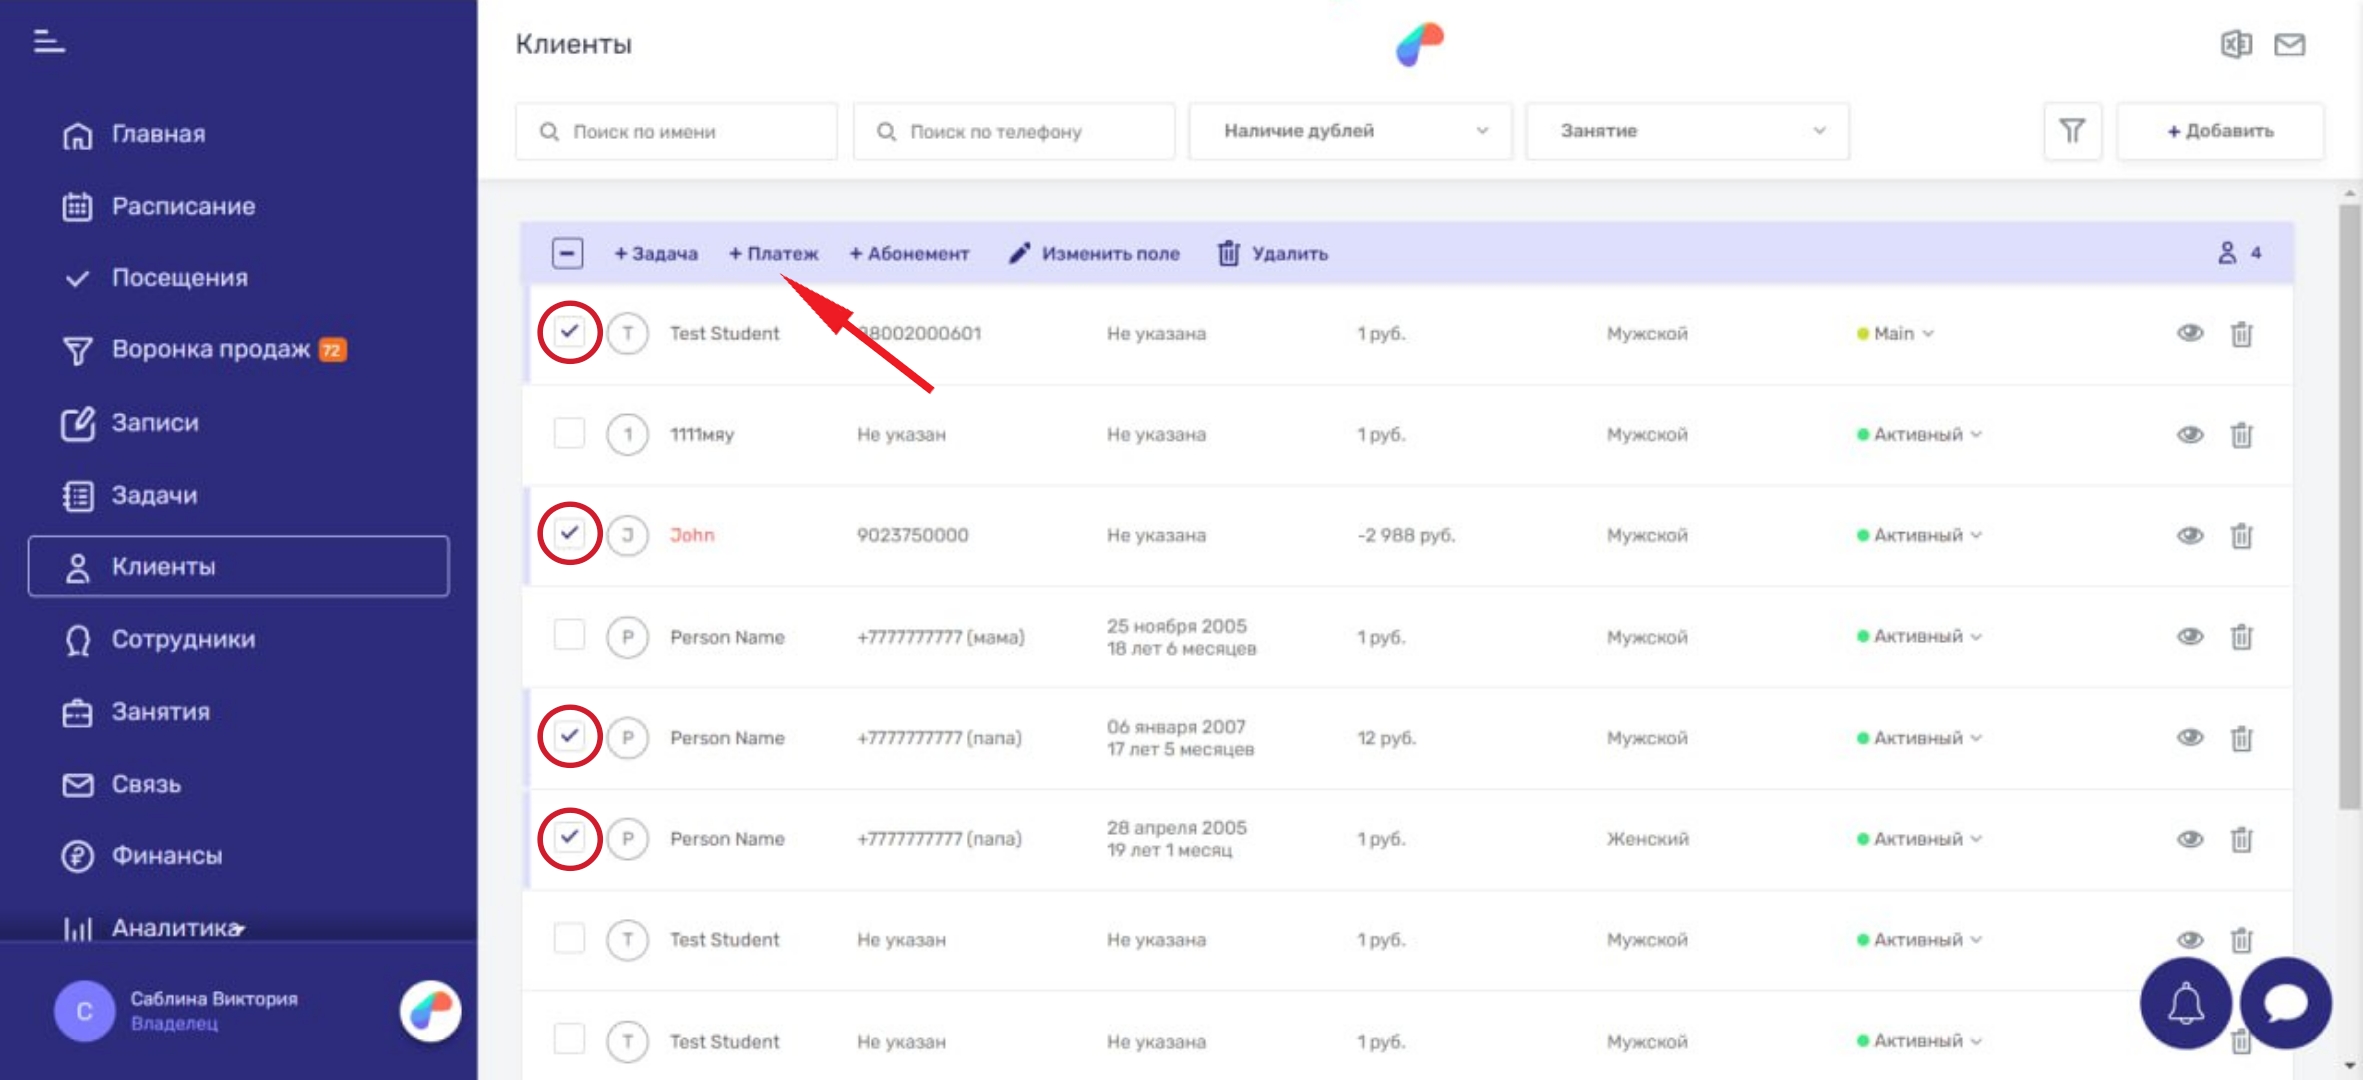The image size is (2363, 1080).
Task: Uncheck the Person Name 12 руб. row checkbox
Action: coord(569,735)
